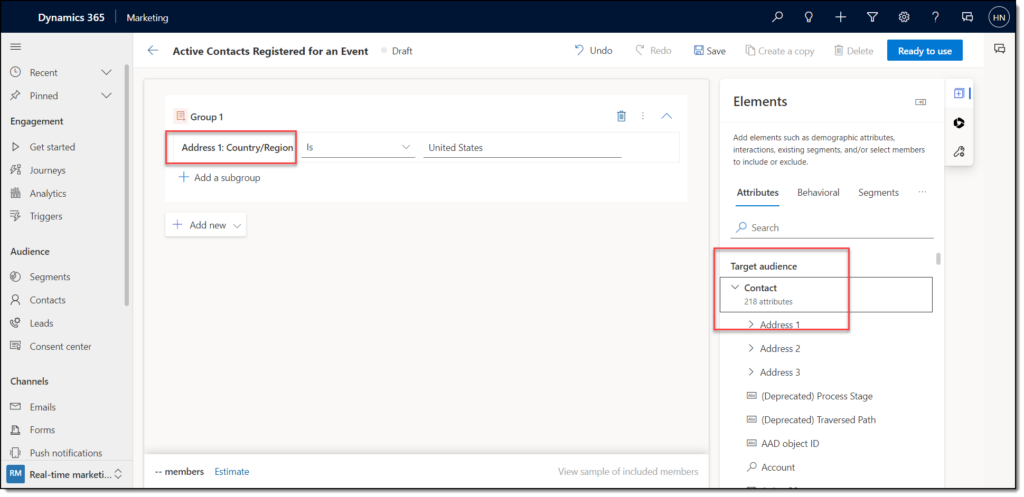Click the Elements search field
1024x497 pixels.
(832, 228)
